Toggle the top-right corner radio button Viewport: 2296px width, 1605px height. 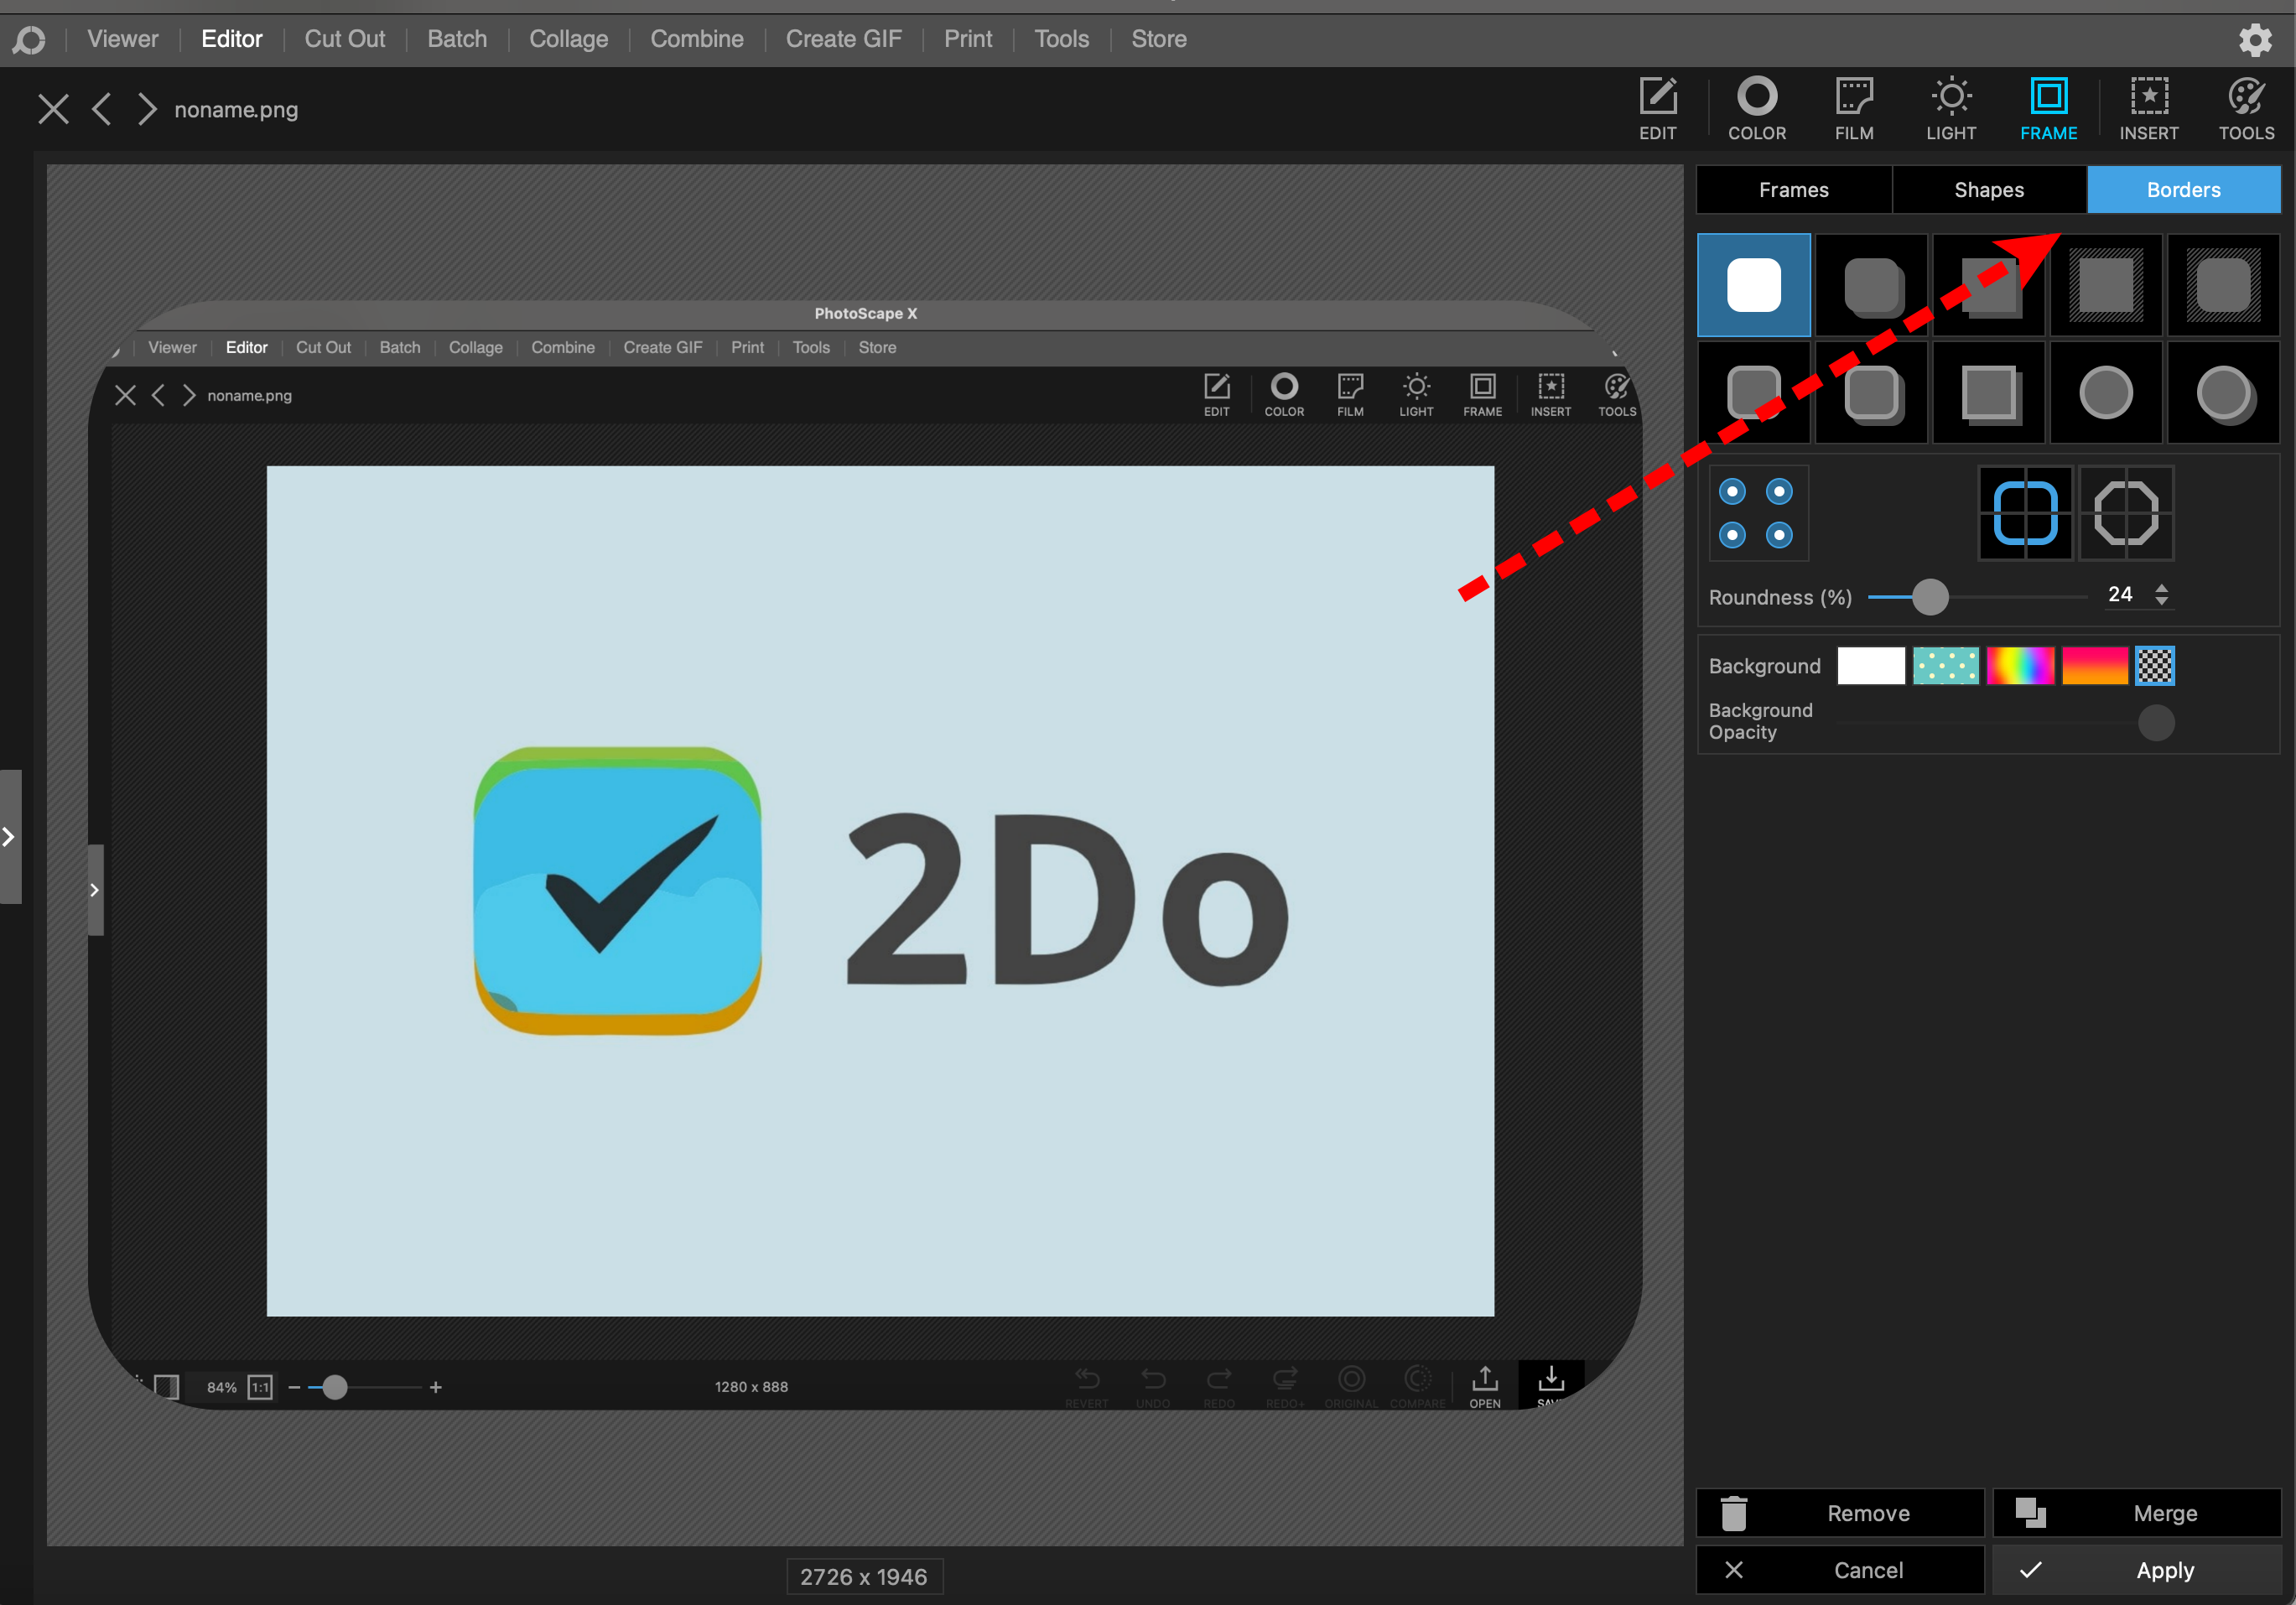click(1779, 492)
